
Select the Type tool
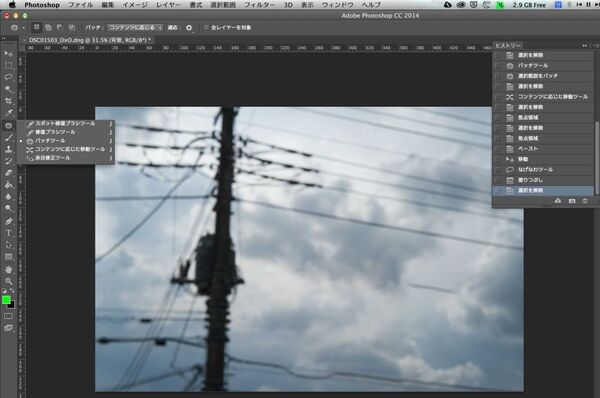point(8,233)
